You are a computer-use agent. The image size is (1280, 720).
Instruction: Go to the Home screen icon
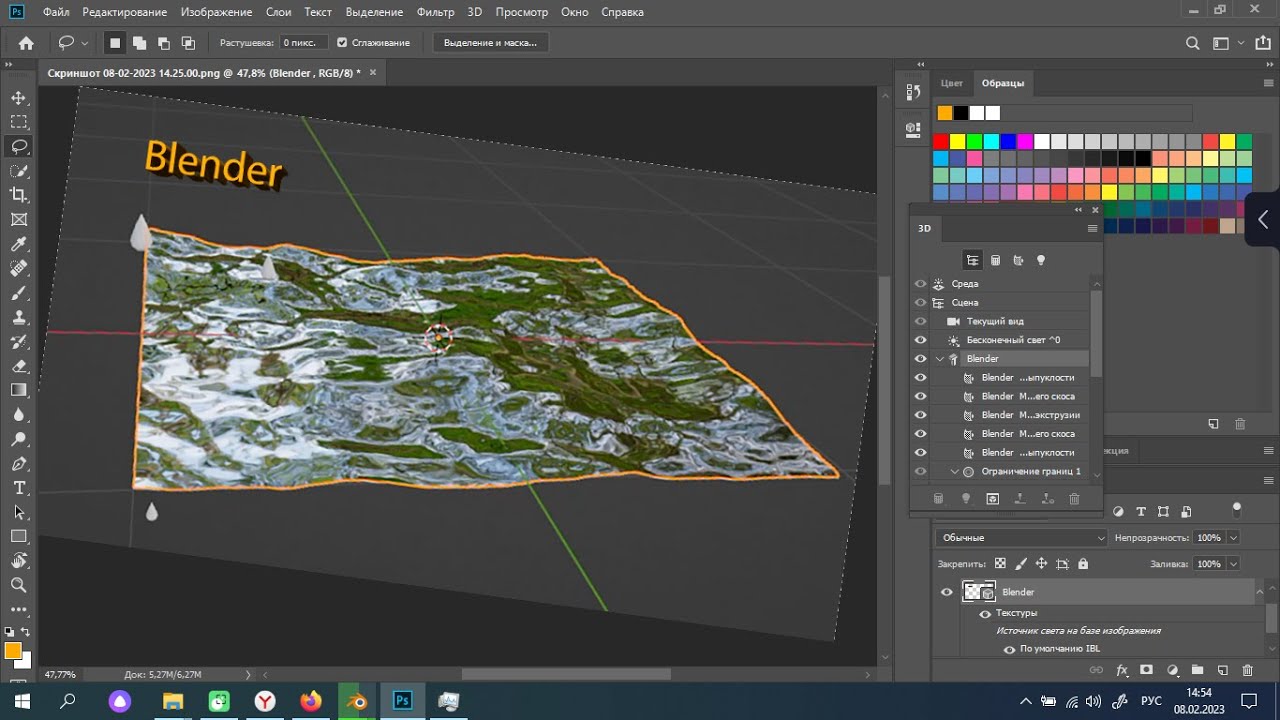click(x=26, y=43)
